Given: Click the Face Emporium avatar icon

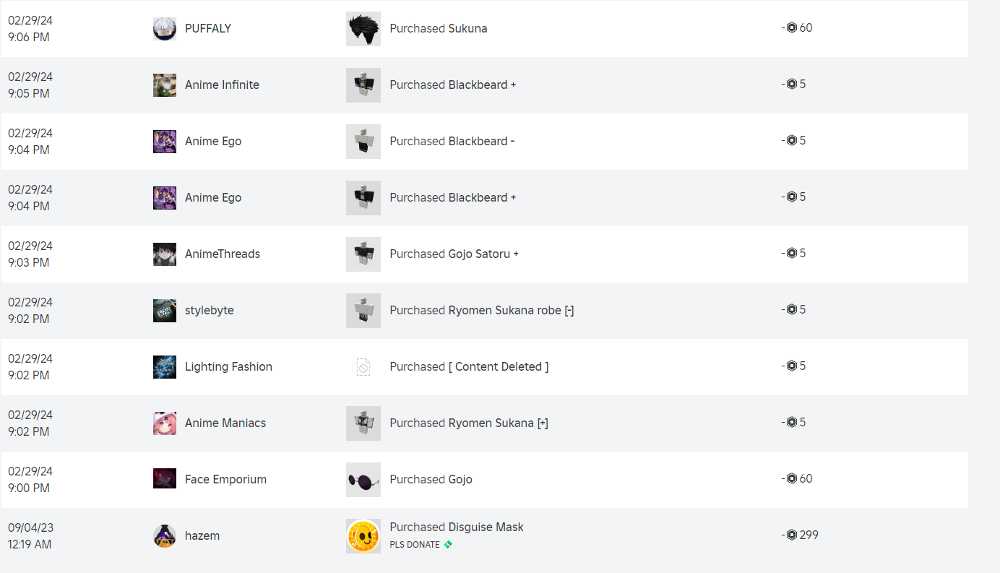Looking at the screenshot, I should tap(165, 479).
